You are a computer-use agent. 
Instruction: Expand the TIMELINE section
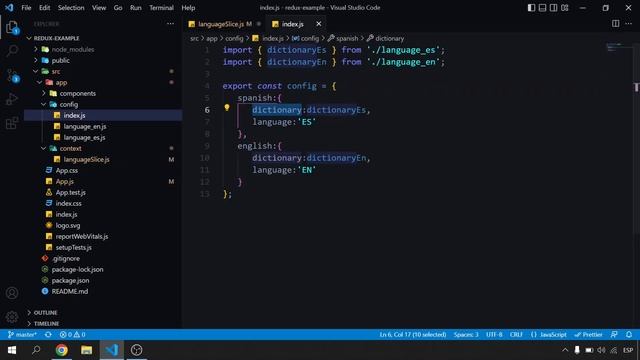point(103,323)
